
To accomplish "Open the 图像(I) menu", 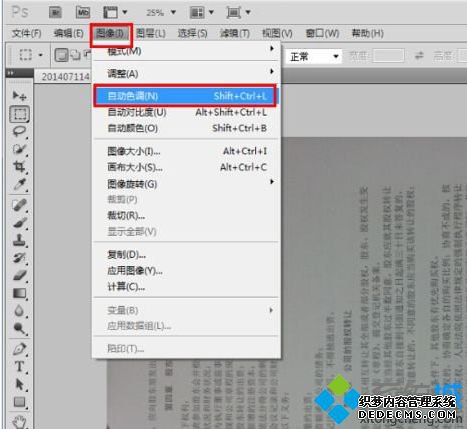I will tap(110, 33).
